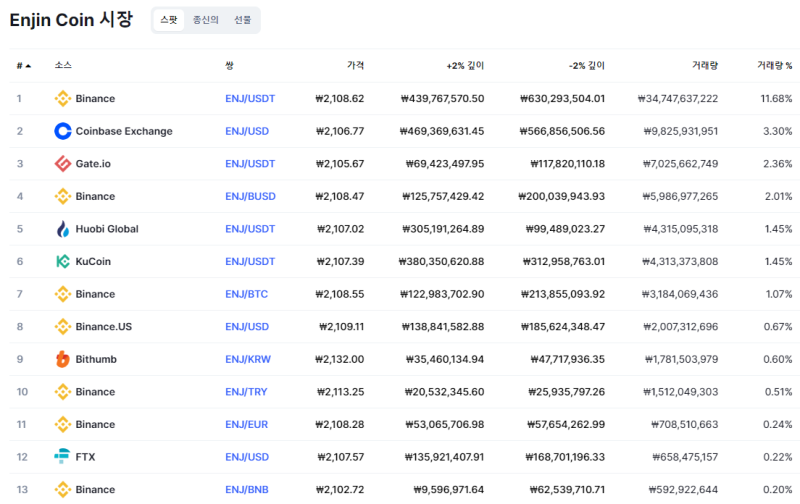Click the KuCoin exchange name

pyautogui.click(x=93, y=262)
